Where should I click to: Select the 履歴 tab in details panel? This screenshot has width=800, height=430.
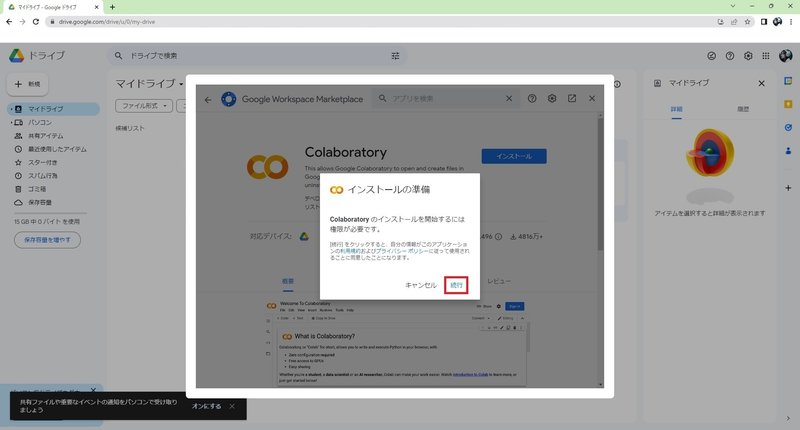click(743, 109)
